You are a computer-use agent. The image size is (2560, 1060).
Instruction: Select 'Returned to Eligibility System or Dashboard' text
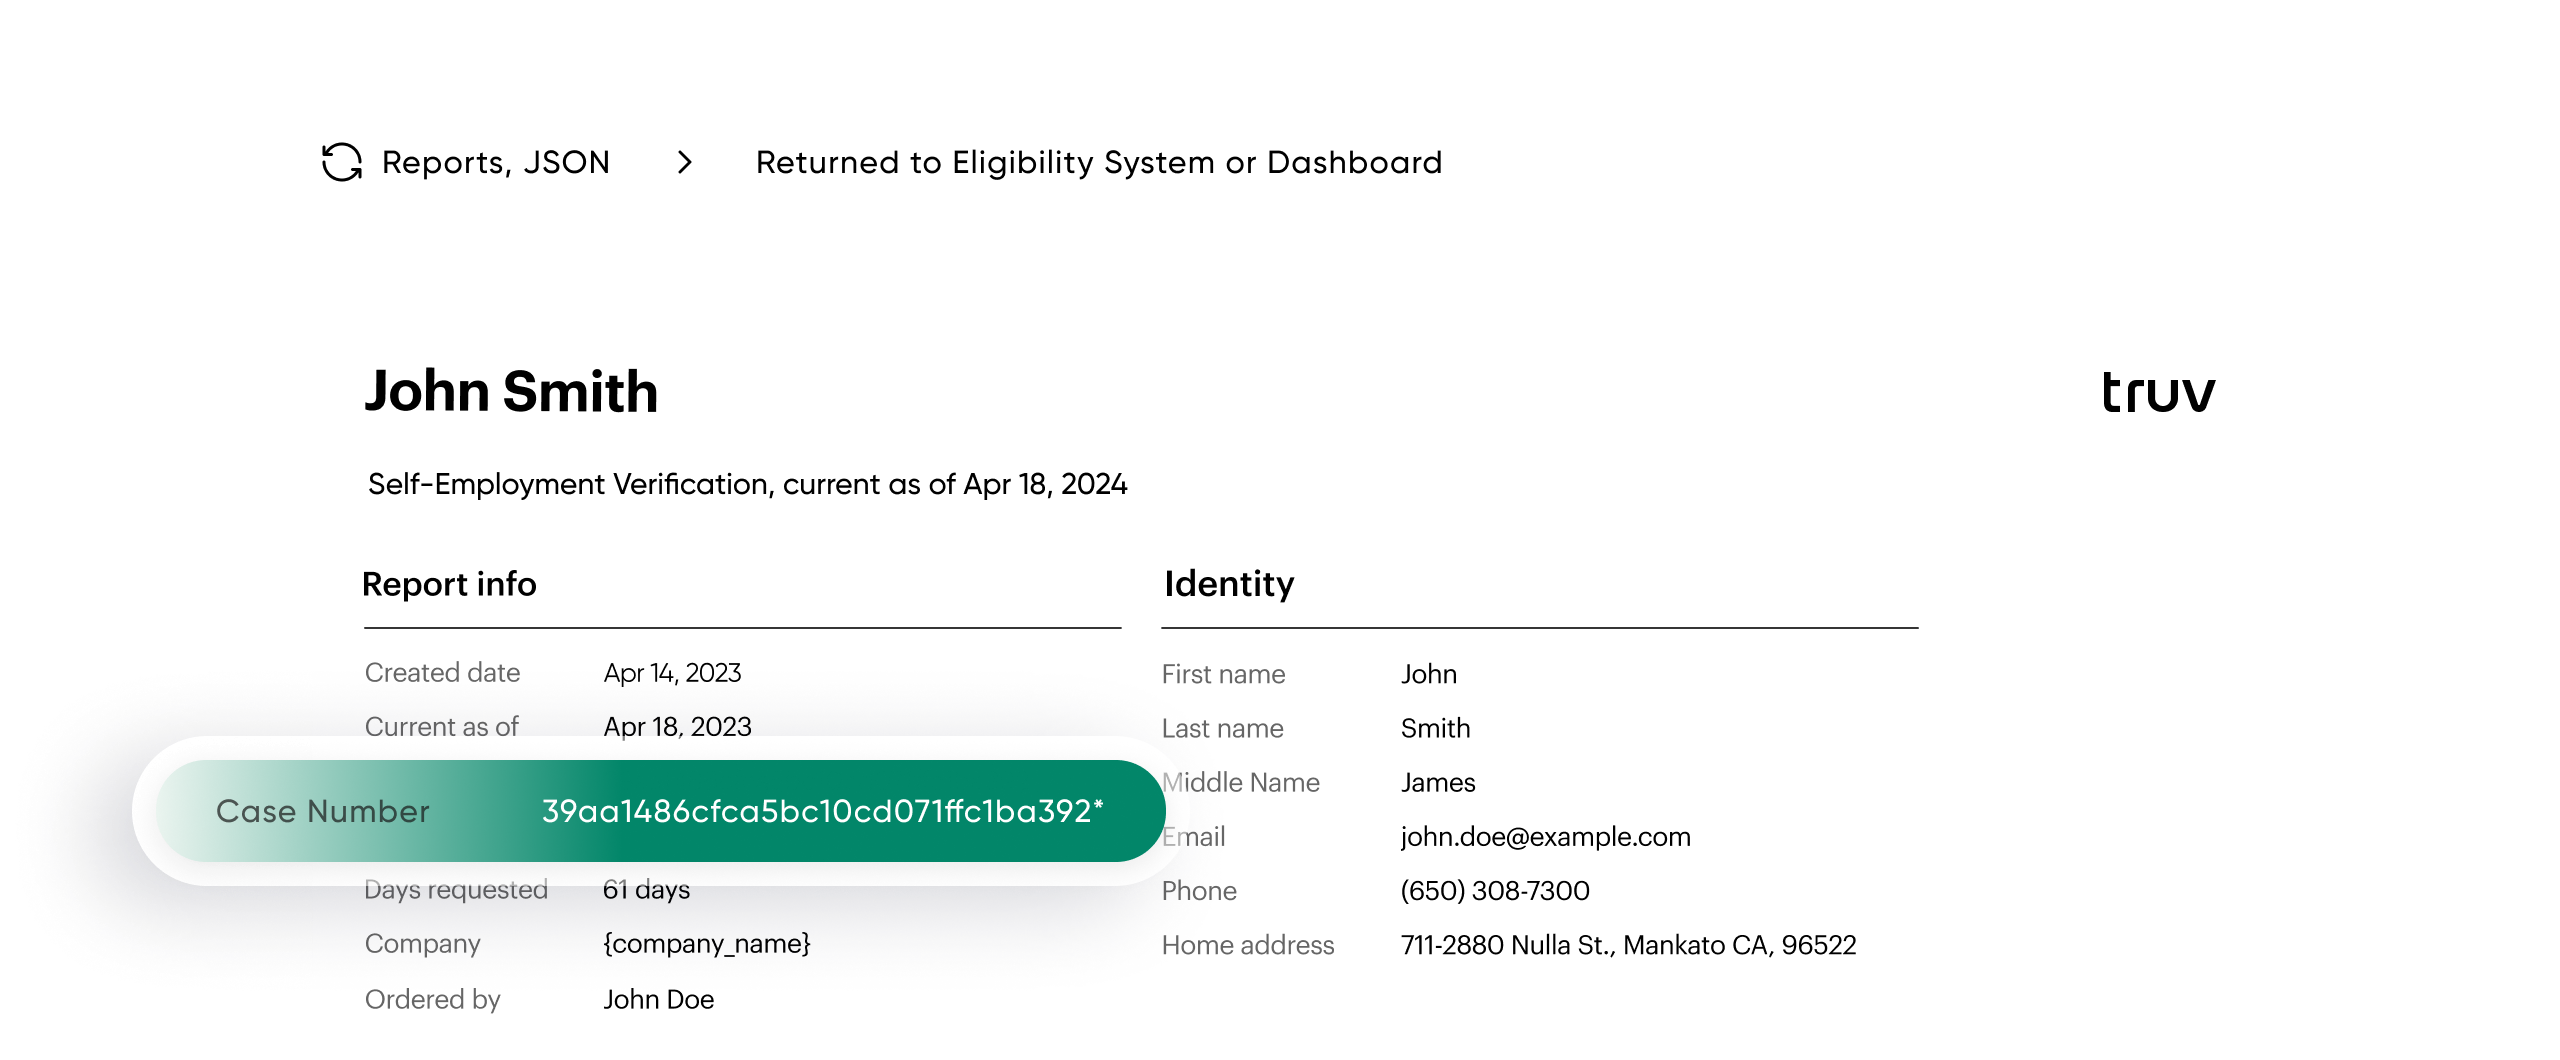click(1099, 162)
